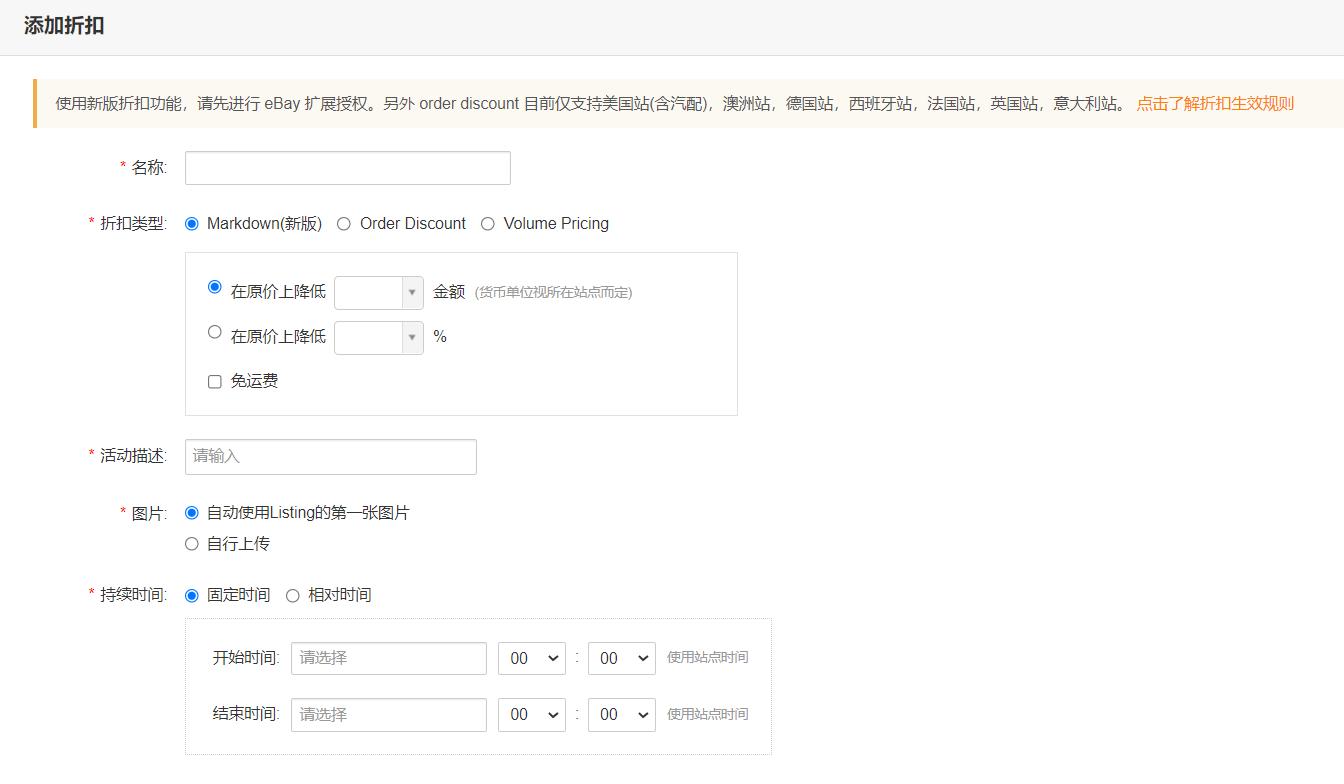Select the 自行上传 image option
The height and width of the screenshot is (784, 1344).
coord(191,543)
